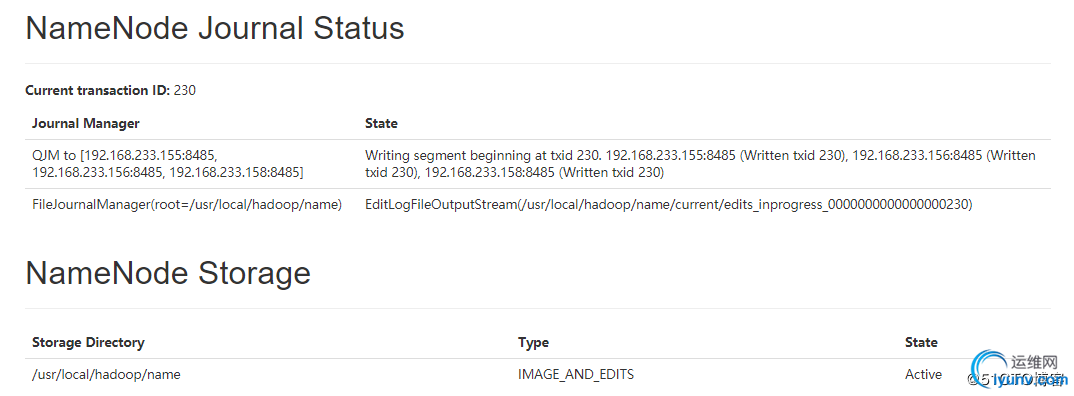
Task: Click the EditLogFileOutputStream path text
Action: [669, 205]
